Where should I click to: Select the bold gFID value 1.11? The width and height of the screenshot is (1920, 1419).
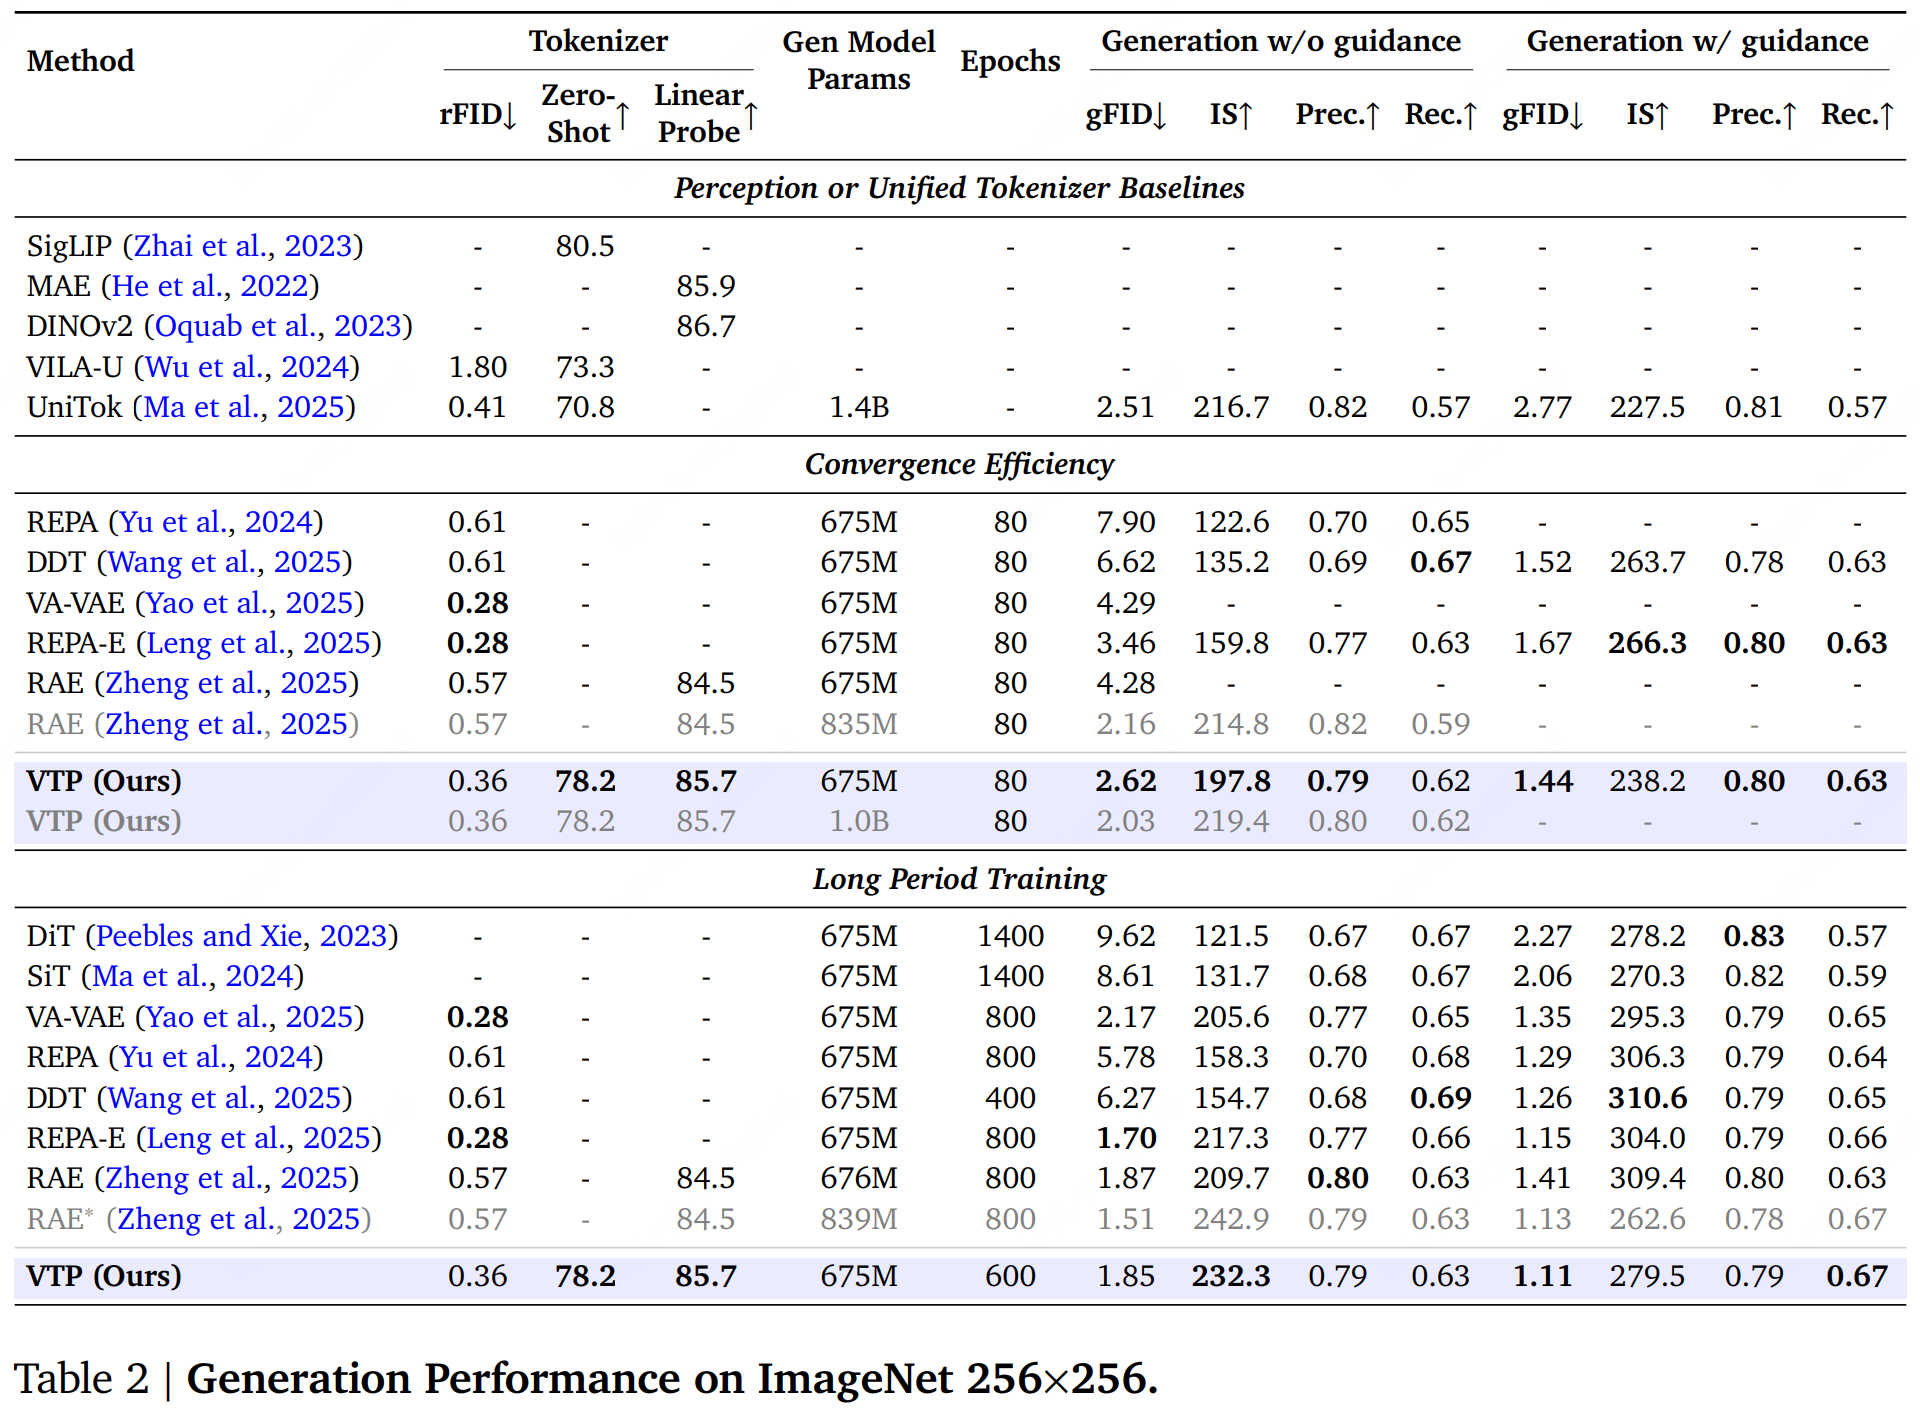(1542, 1276)
